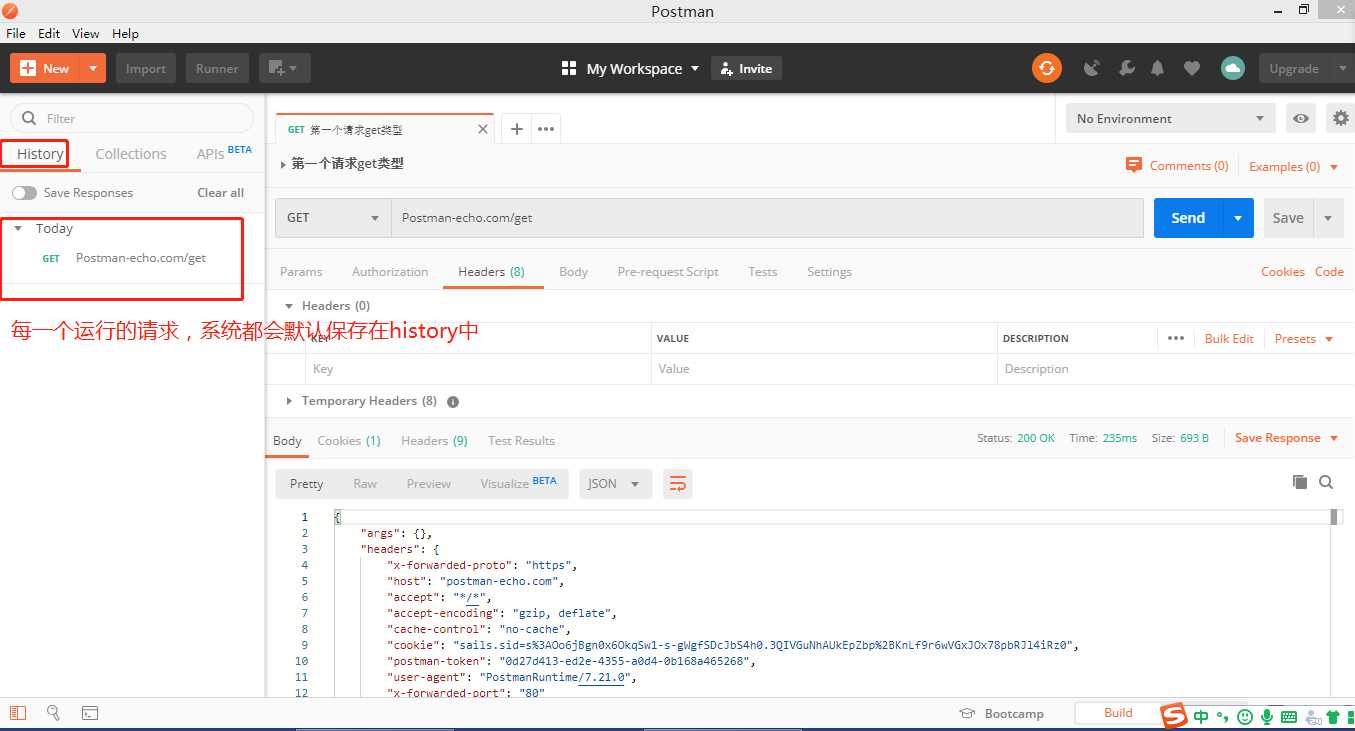This screenshot has height=731, width=1355.
Task: Switch to response Cookies (1) tab
Action: pos(349,440)
